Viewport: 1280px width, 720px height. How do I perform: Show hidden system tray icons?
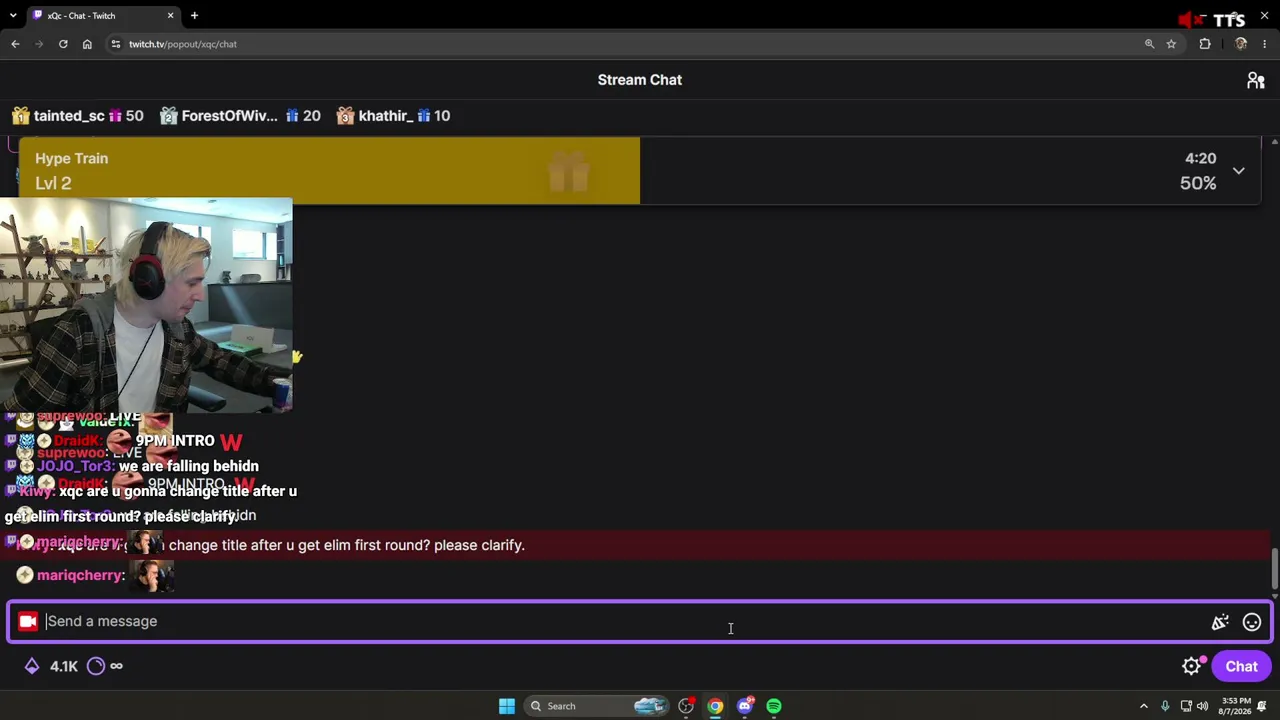pyautogui.click(x=1144, y=706)
